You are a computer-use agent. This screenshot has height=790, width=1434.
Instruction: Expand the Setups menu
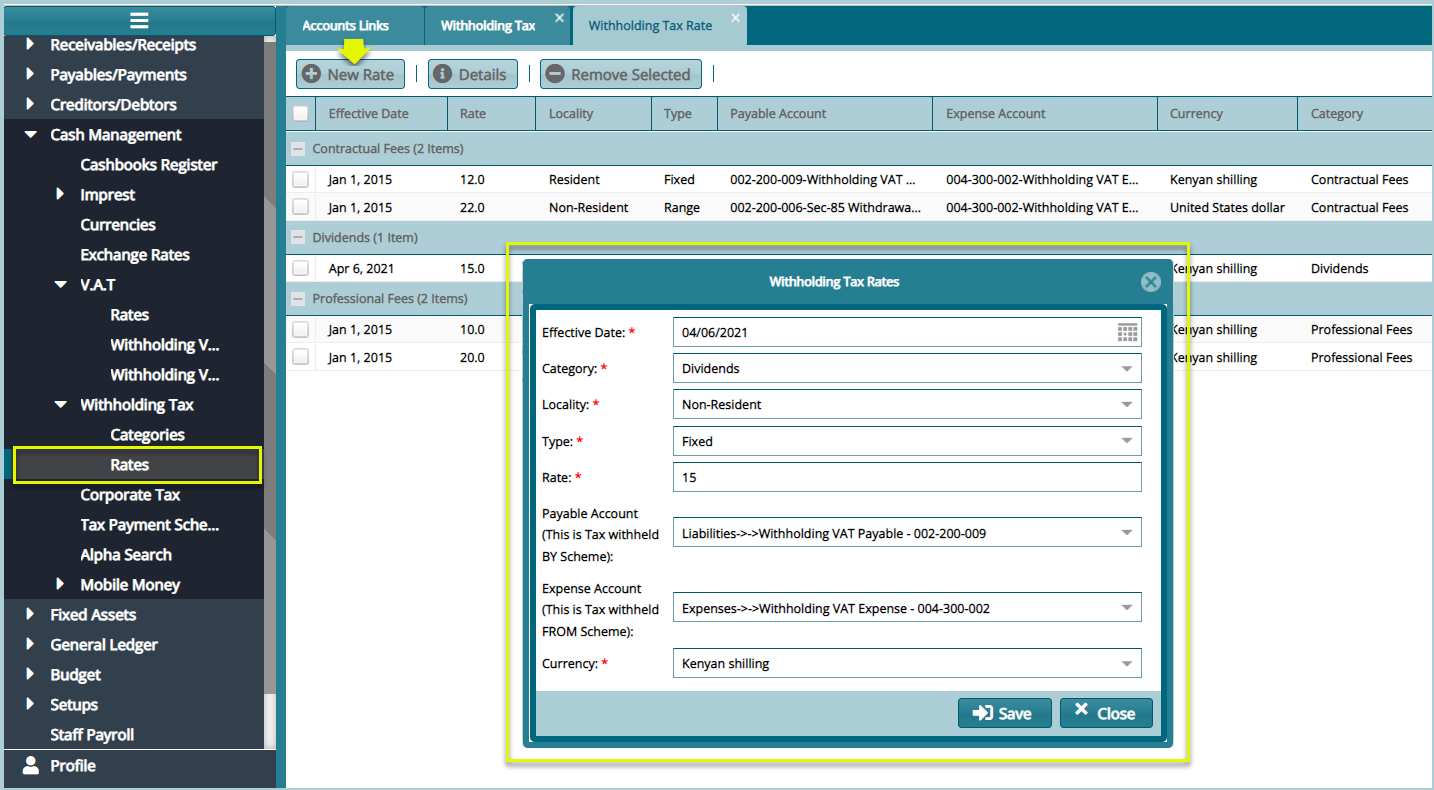(30, 705)
